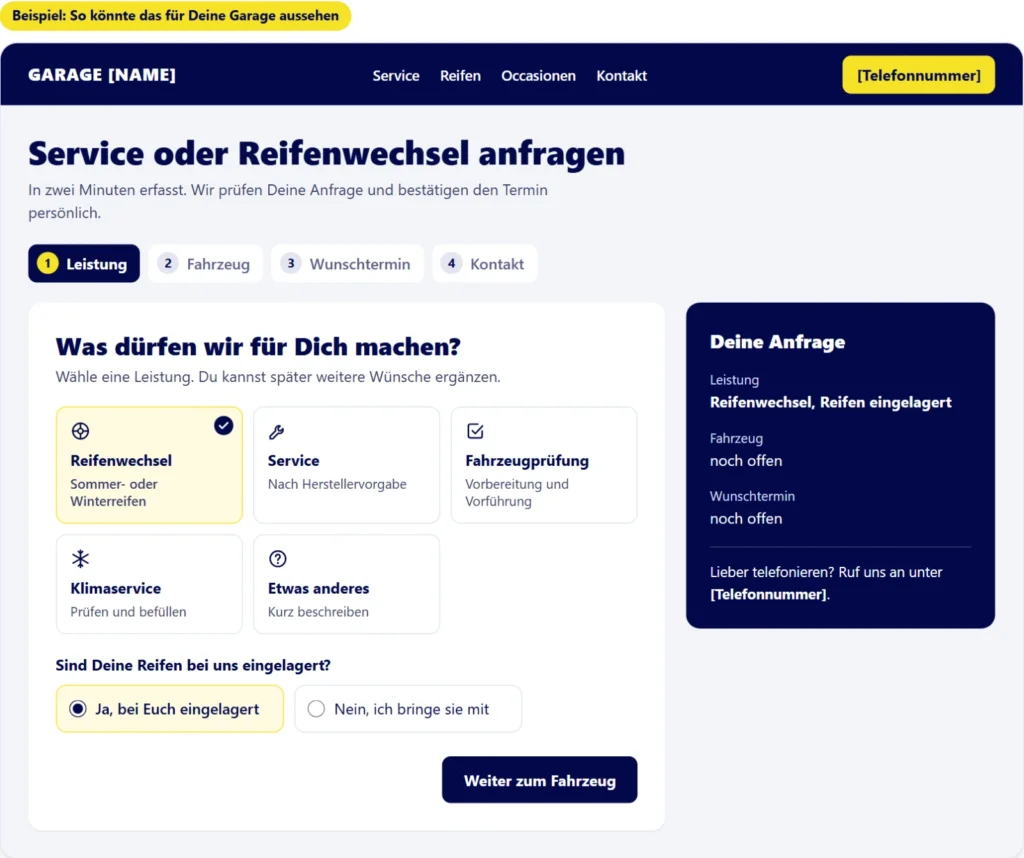The image size is (1024, 858).
Task: Click 'Reifenwechsel, Reifen eingelagert' summary text
Action: point(831,402)
